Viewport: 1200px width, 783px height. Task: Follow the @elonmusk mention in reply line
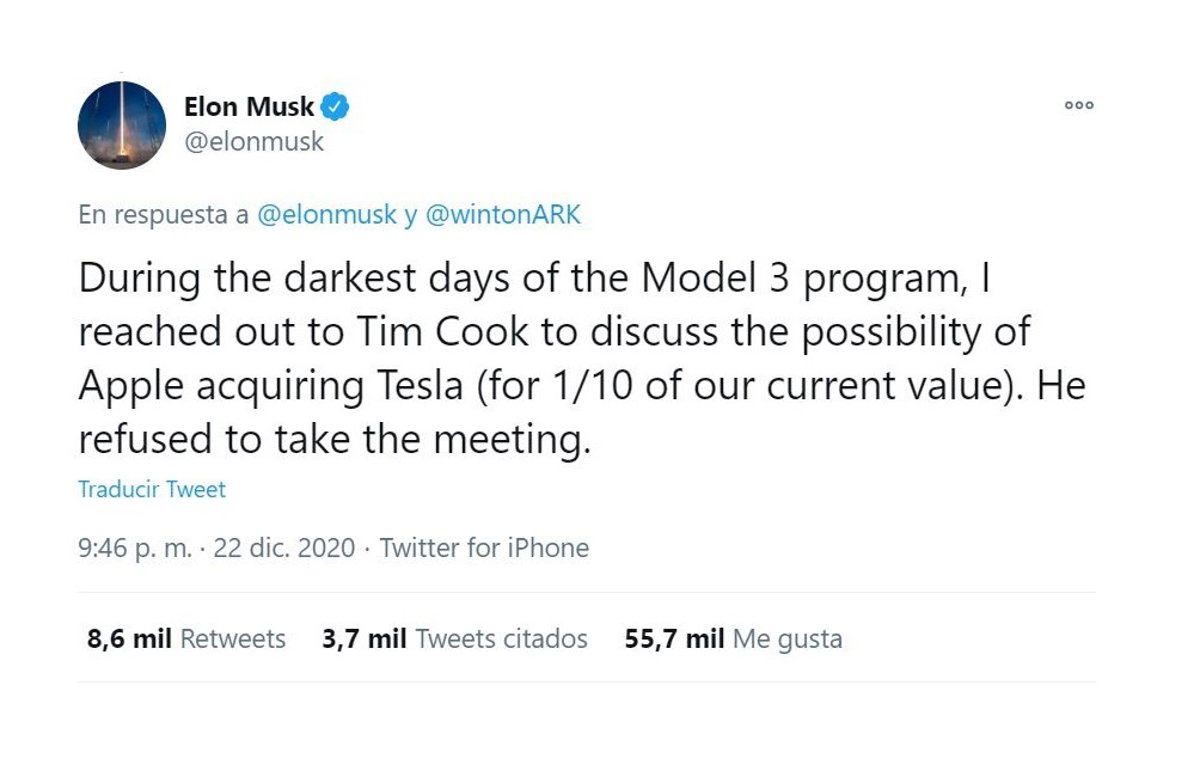pos(327,216)
